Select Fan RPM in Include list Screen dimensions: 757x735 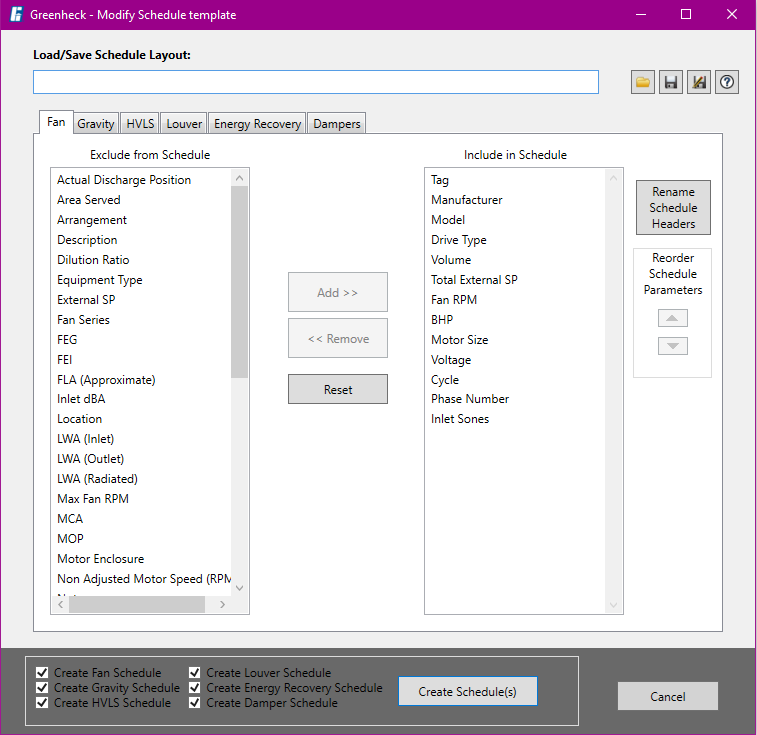pyautogui.click(x=454, y=299)
